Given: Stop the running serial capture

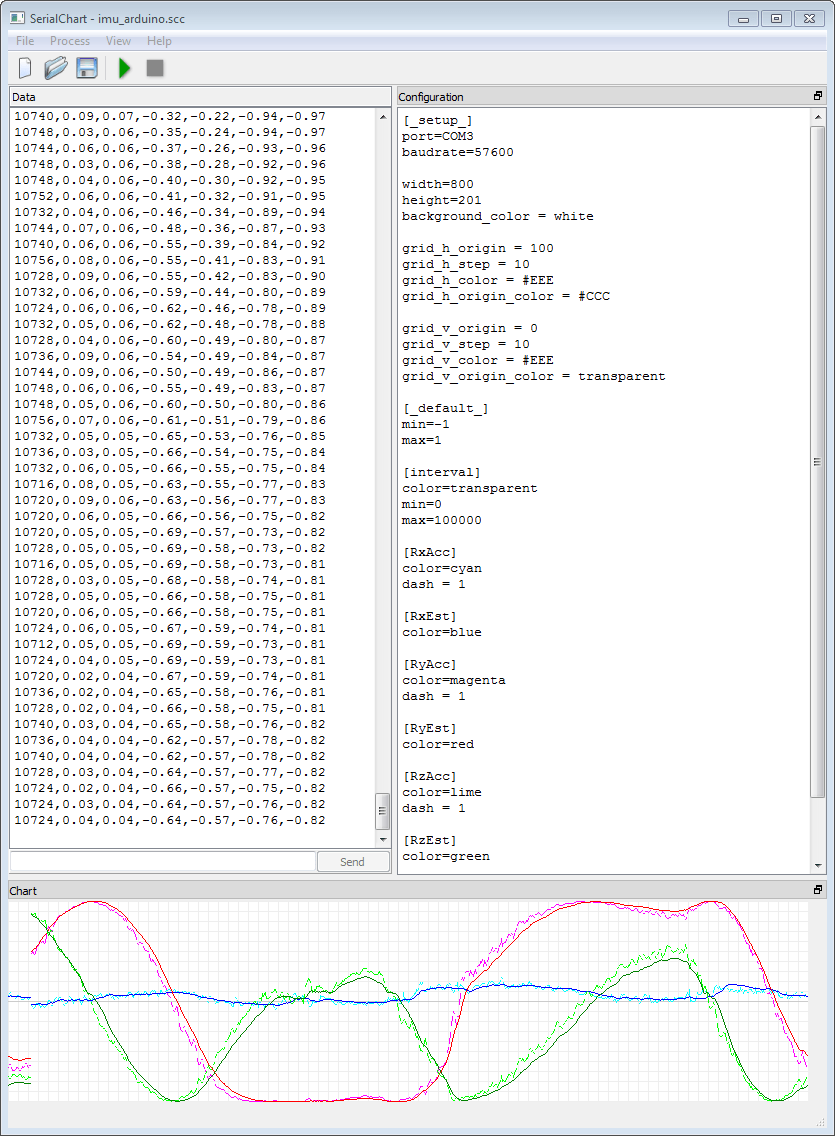Looking at the screenshot, I should [153, 67].
